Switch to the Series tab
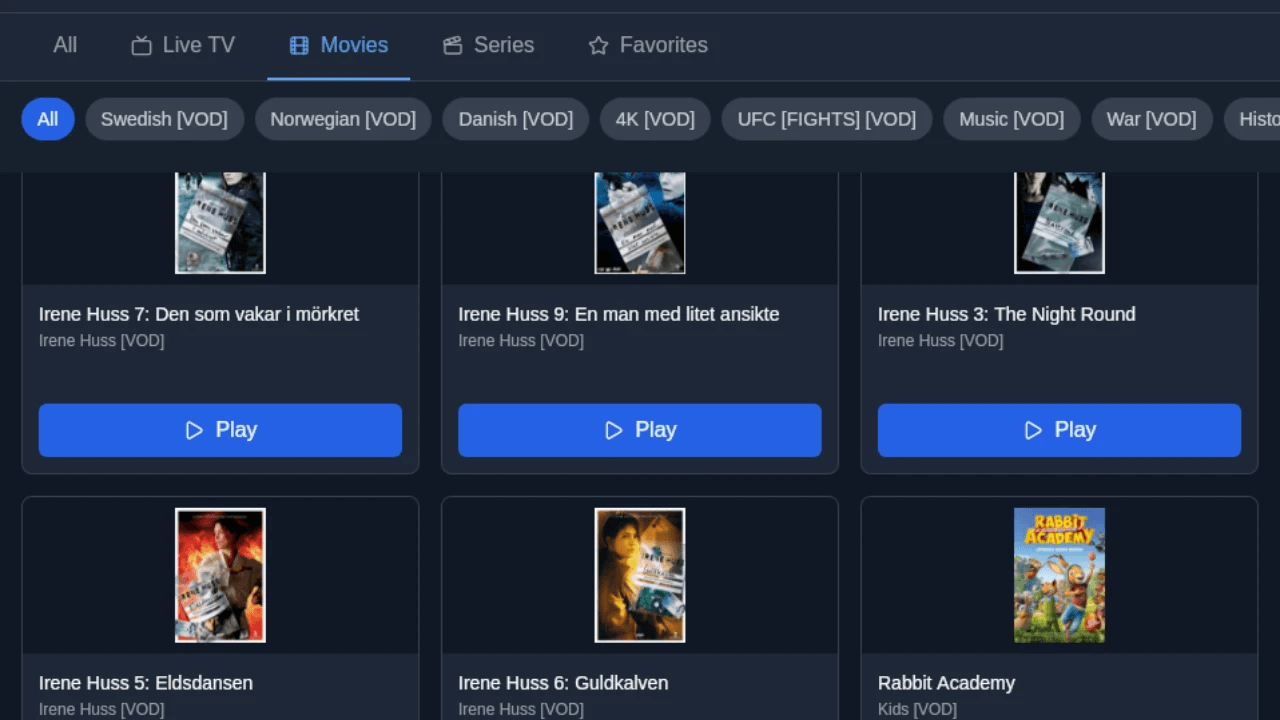The height and width of the screenshot is (720, 1280). point(488,45)
